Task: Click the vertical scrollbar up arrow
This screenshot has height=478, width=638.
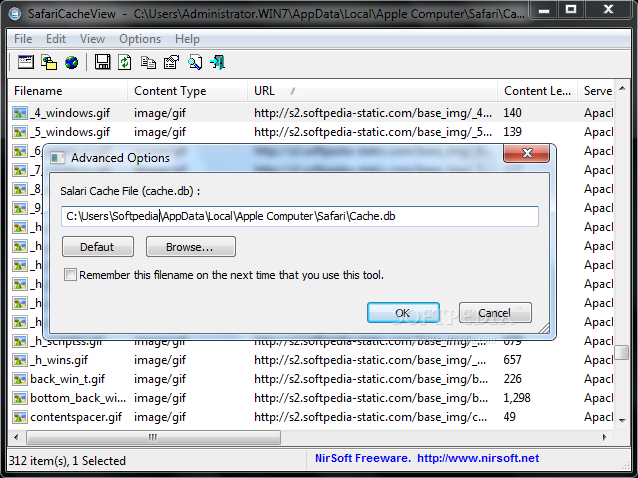Action: [622, 88]
